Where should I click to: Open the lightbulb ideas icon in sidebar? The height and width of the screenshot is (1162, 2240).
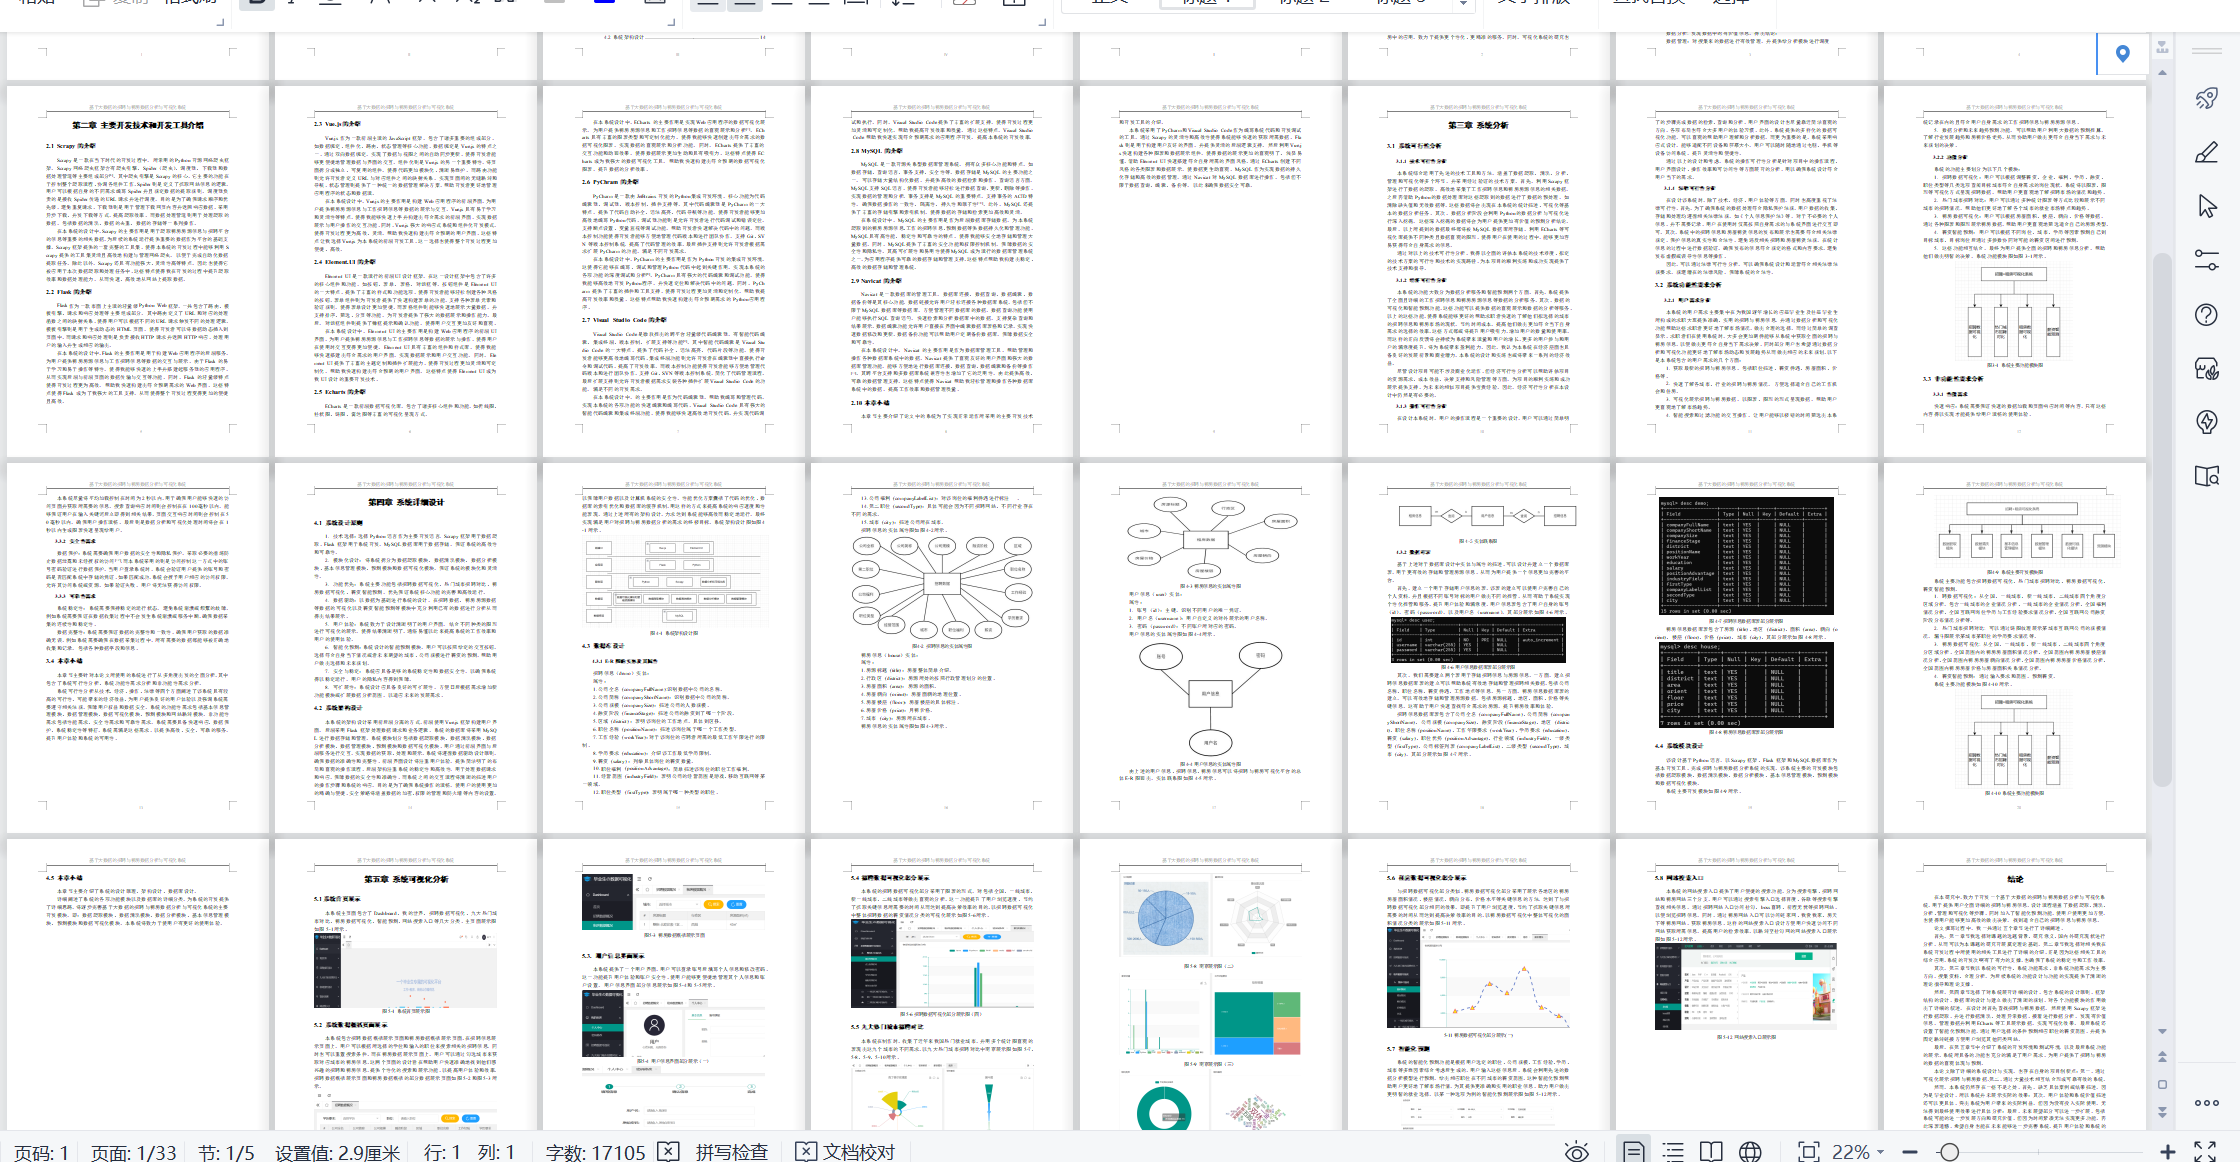2207,422
